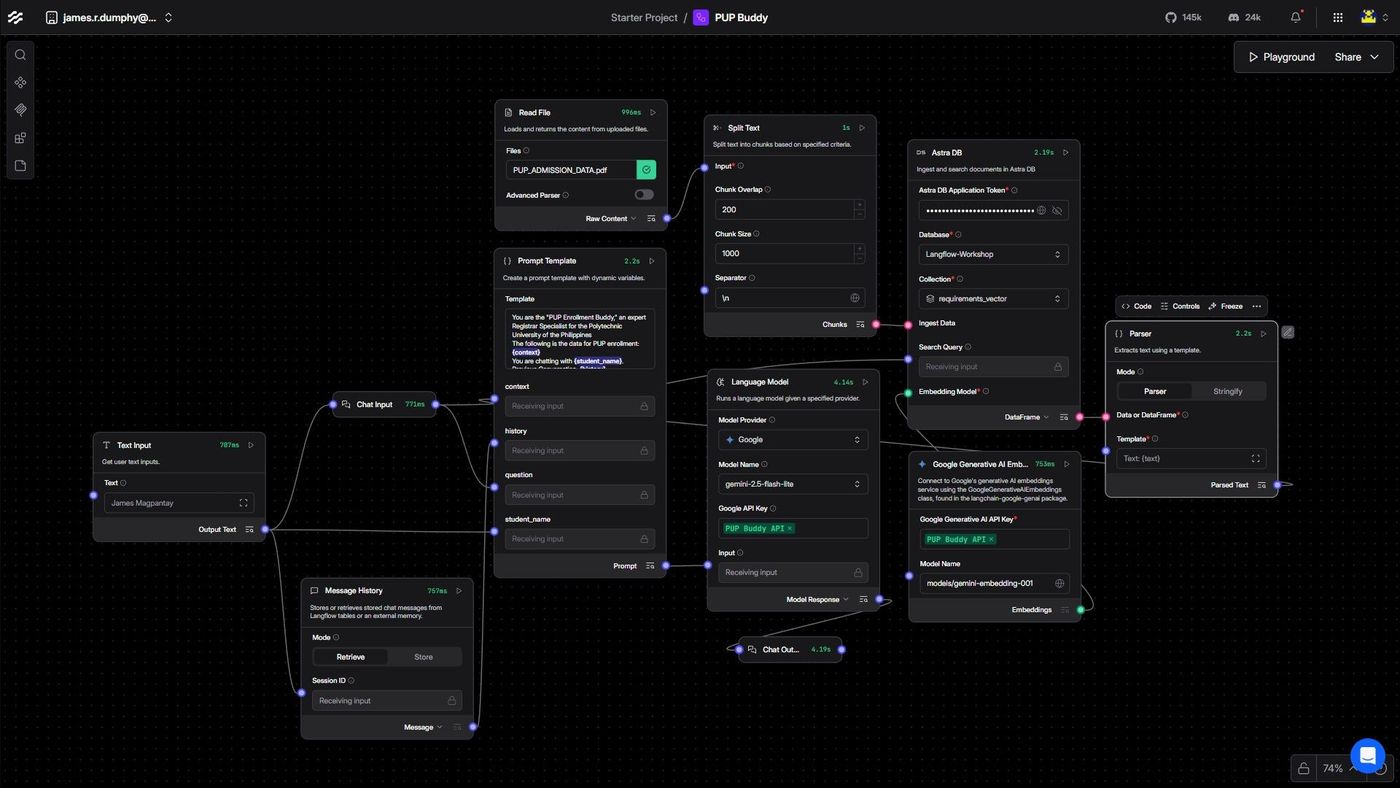Image resolution: width=1400 pixels, height=788 pixels.
Task: Expand the Raw Content output selector
Action: tap(611, 218)
